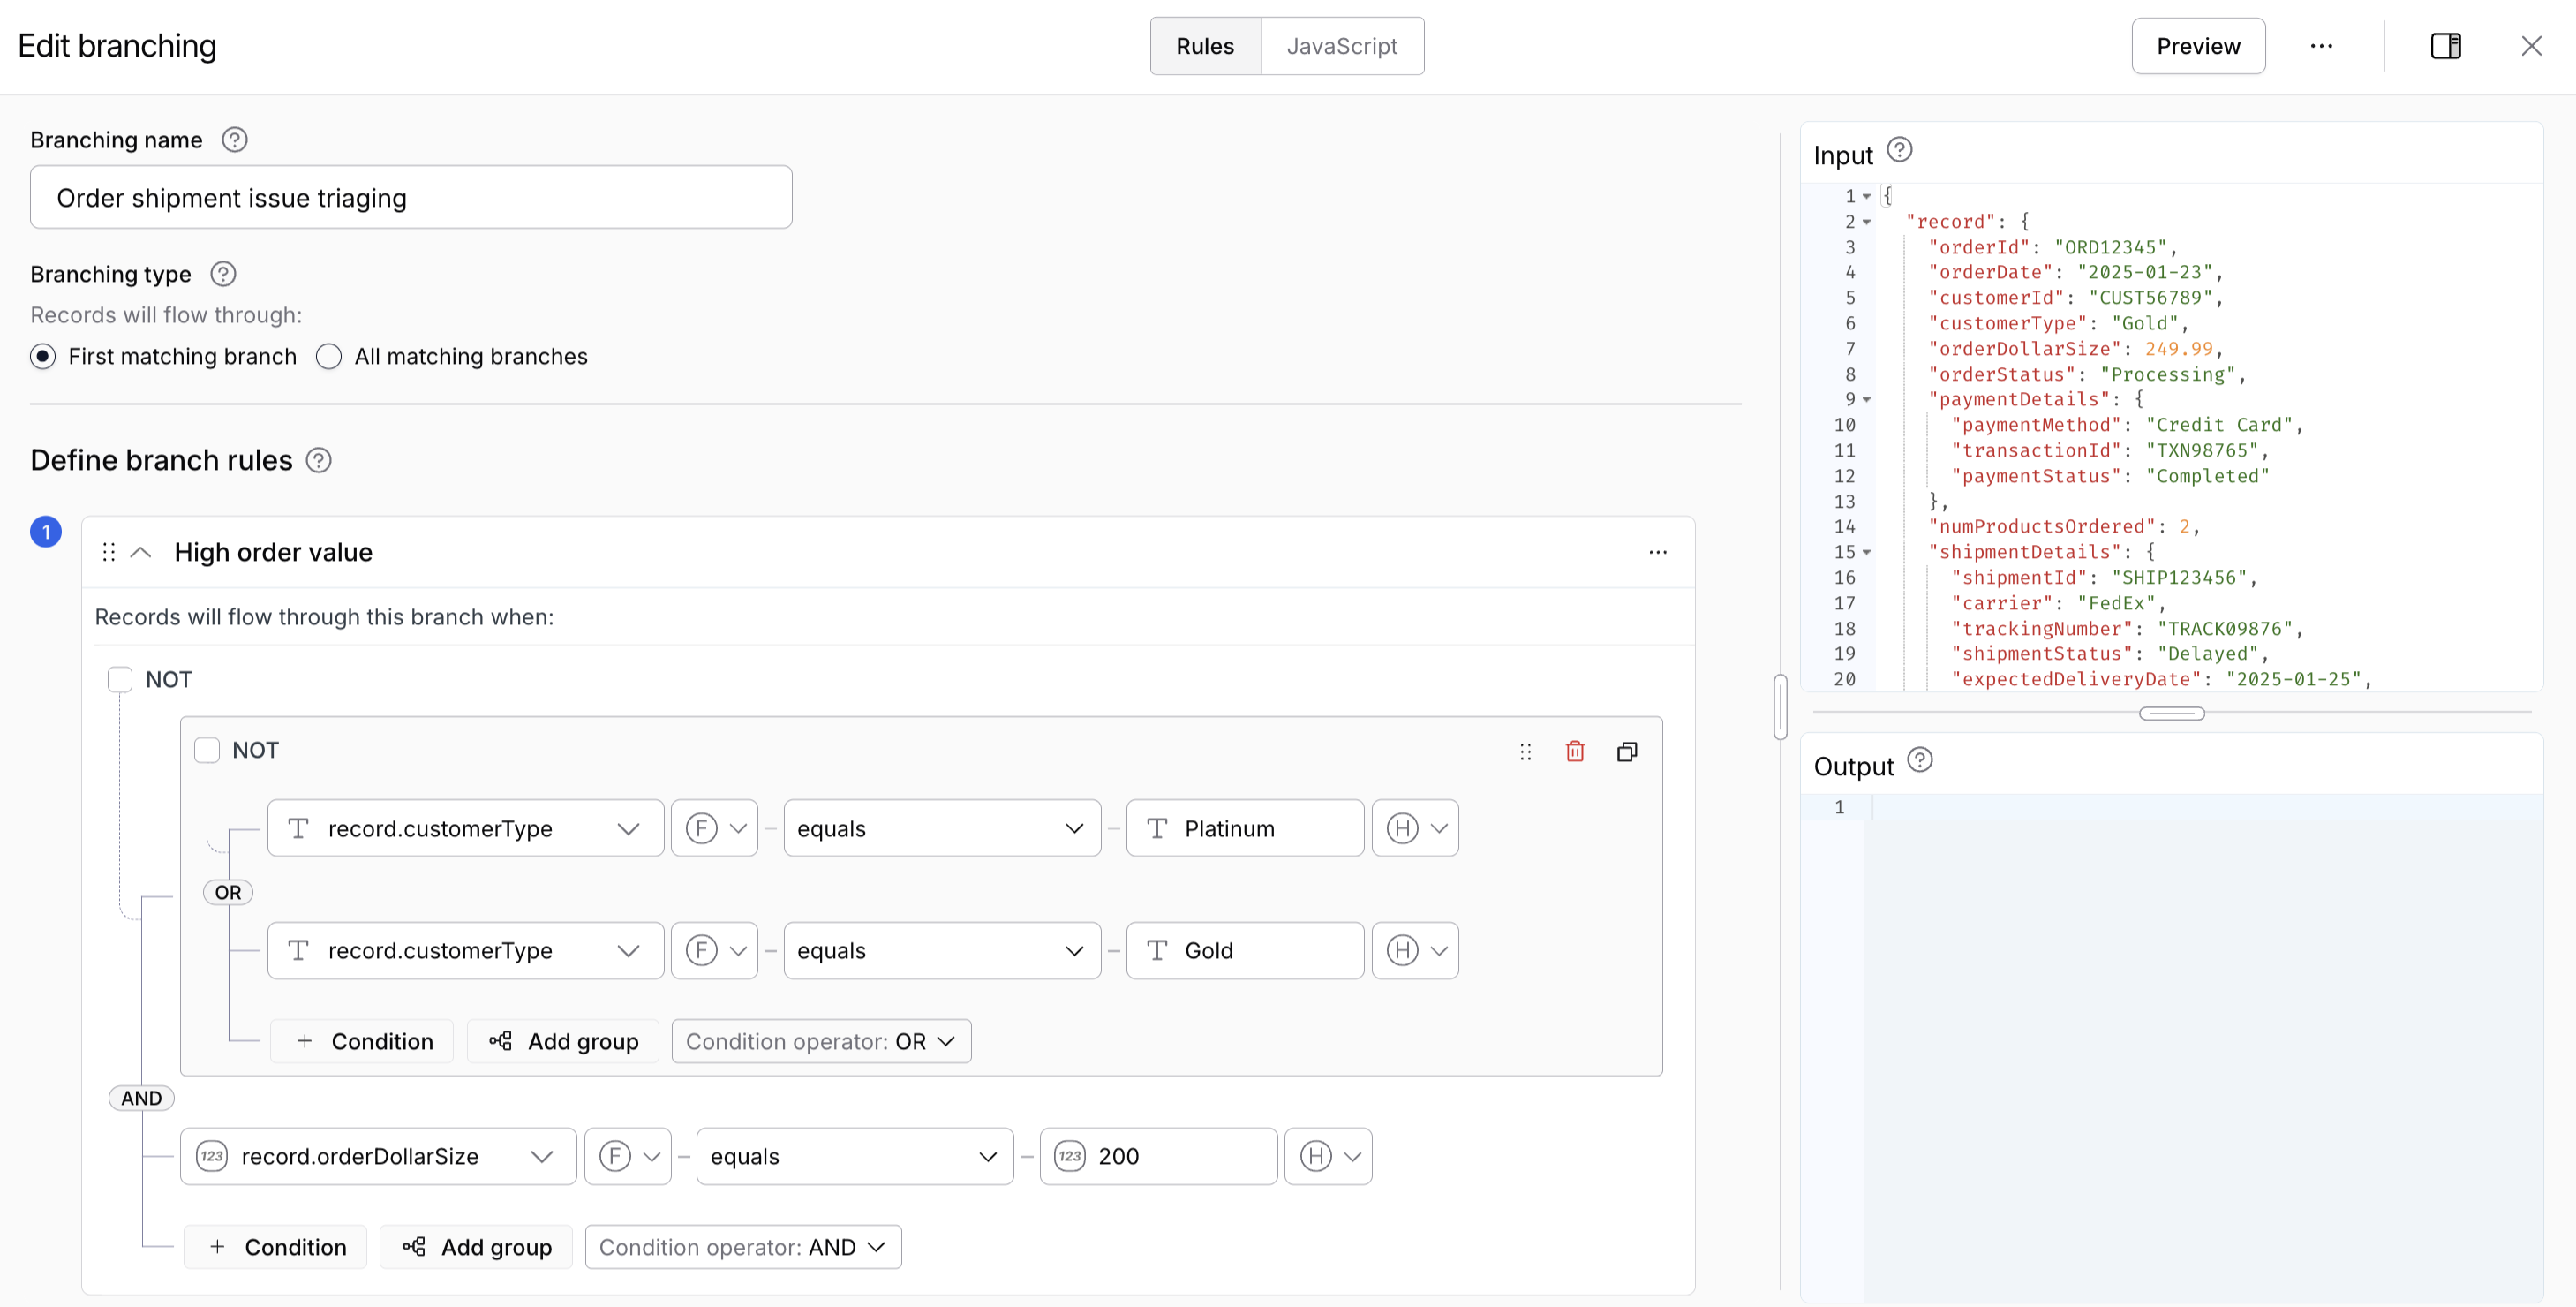Change Condition operator: OR dropdown

pos(821,1042)
